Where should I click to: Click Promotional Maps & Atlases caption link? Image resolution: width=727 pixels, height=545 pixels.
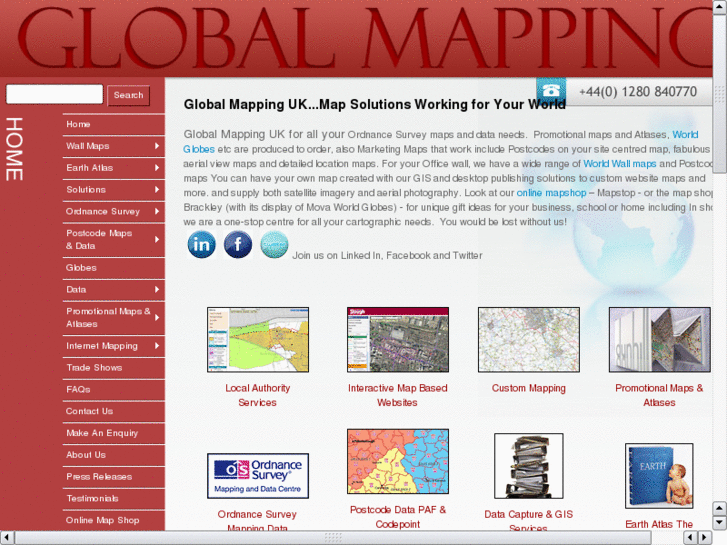(659, 395)
